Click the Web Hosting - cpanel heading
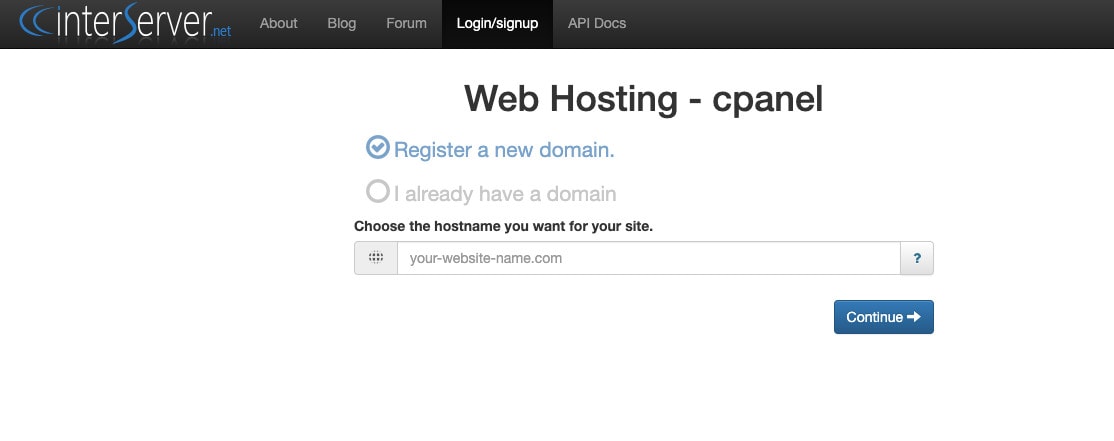 644,99
